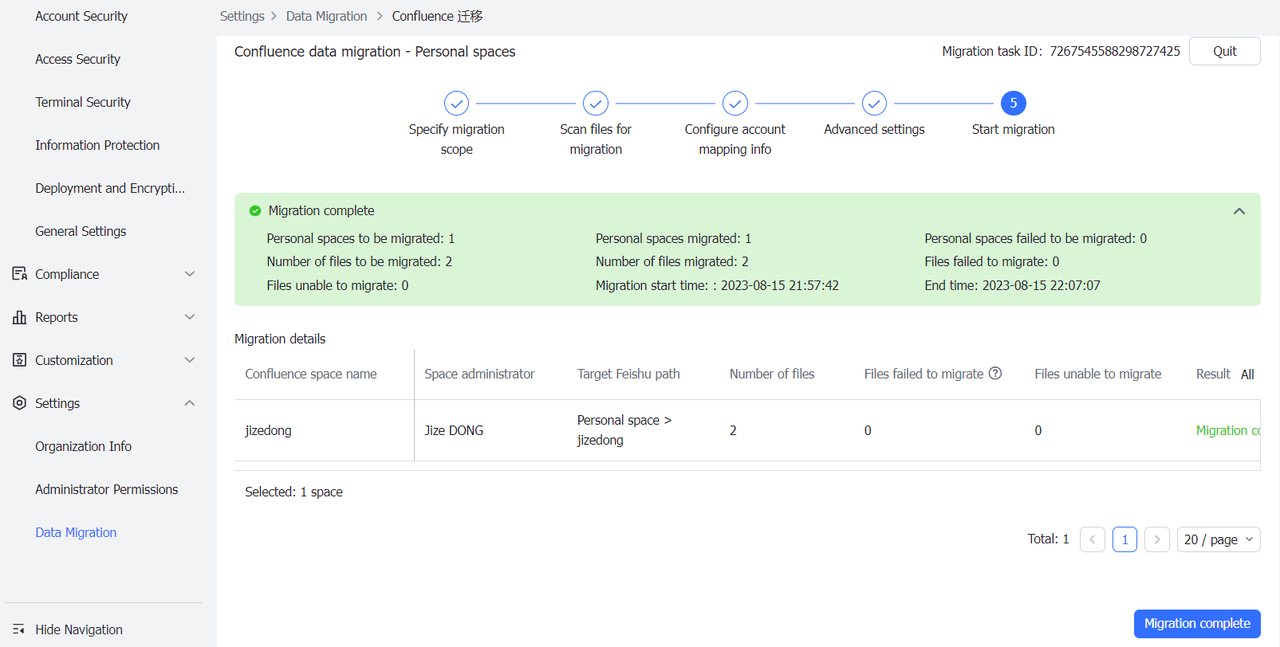The height and width of the screenshot is (647, 1280).
Task: Click the Settings gear icon
Action: (x=19, y=403)
